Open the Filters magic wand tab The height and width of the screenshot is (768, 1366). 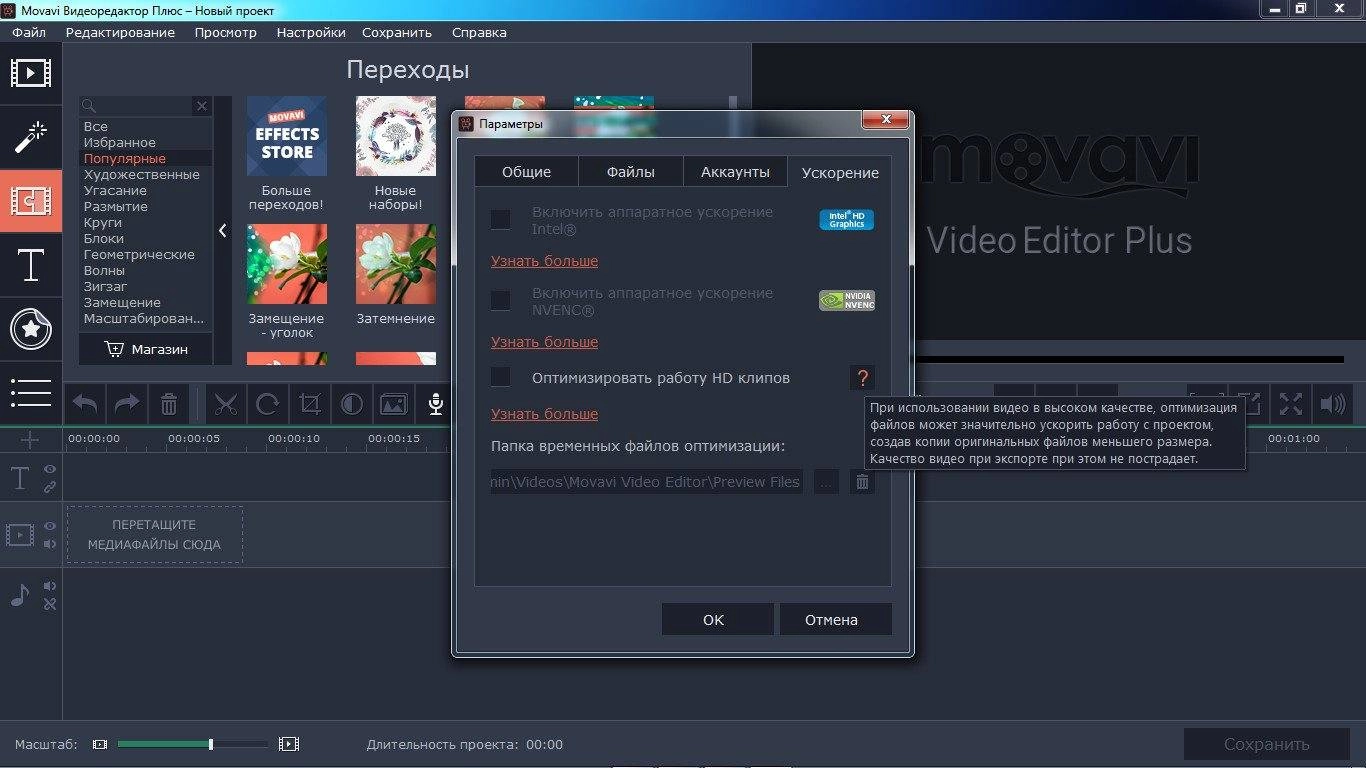[31, 137]
